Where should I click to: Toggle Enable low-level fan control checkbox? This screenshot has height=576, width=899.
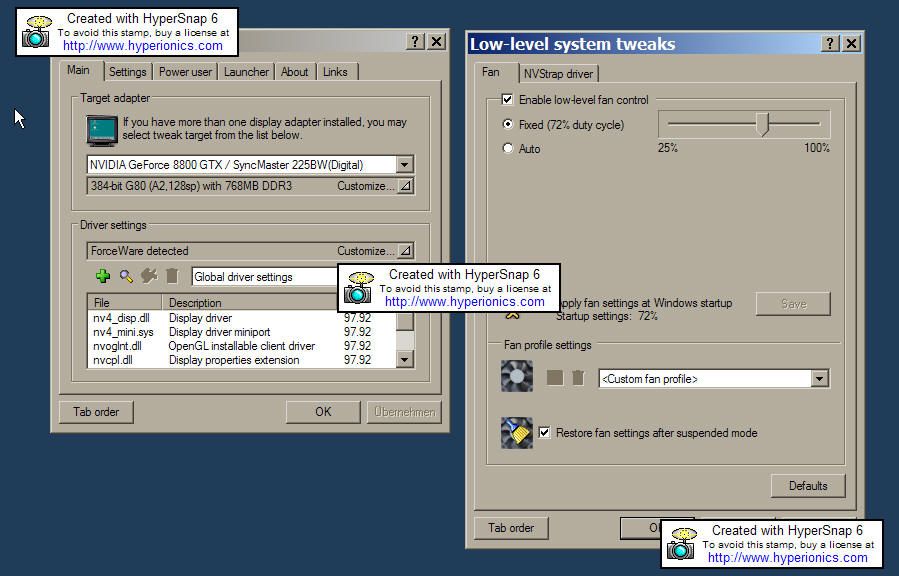coord(507,100)
